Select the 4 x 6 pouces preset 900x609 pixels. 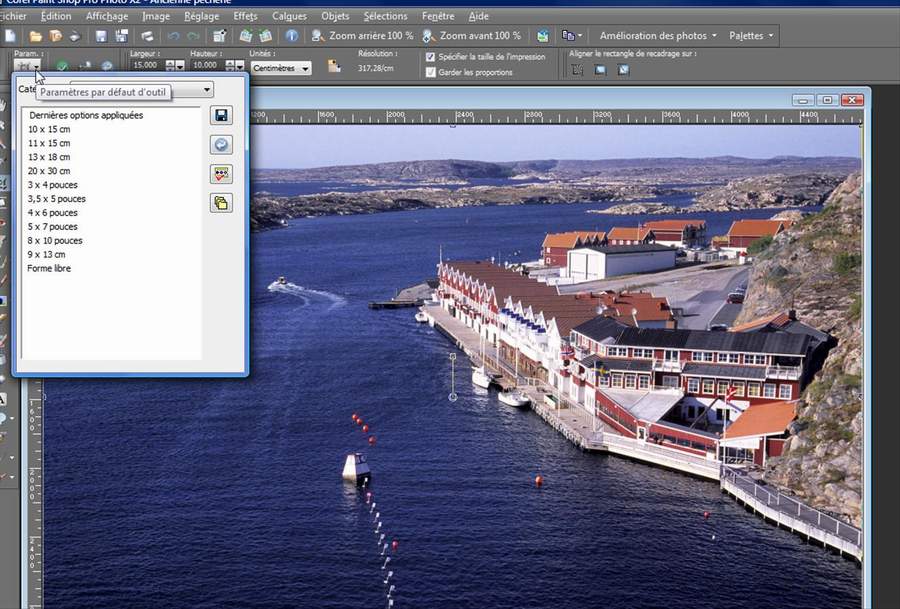tap(53, 212)
